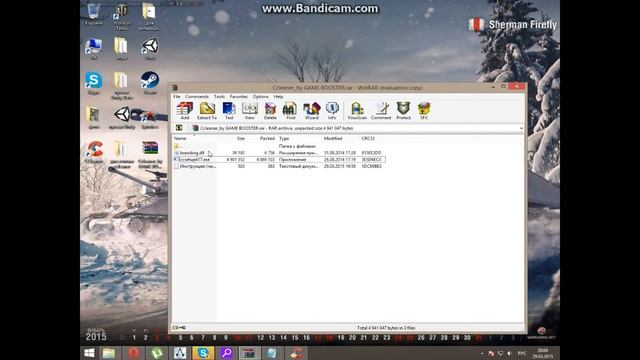Click the Delete toolbar icon

coord(270,111)
